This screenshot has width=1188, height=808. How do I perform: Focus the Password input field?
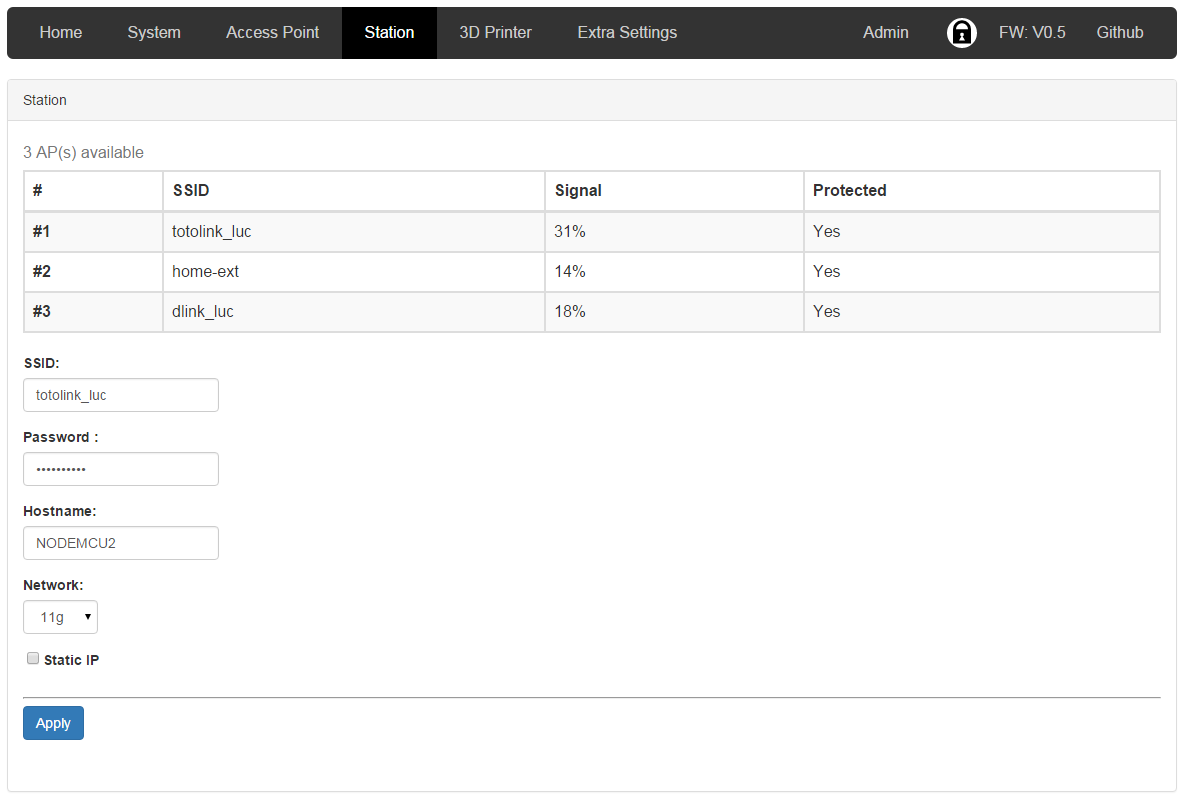(121, 469)
